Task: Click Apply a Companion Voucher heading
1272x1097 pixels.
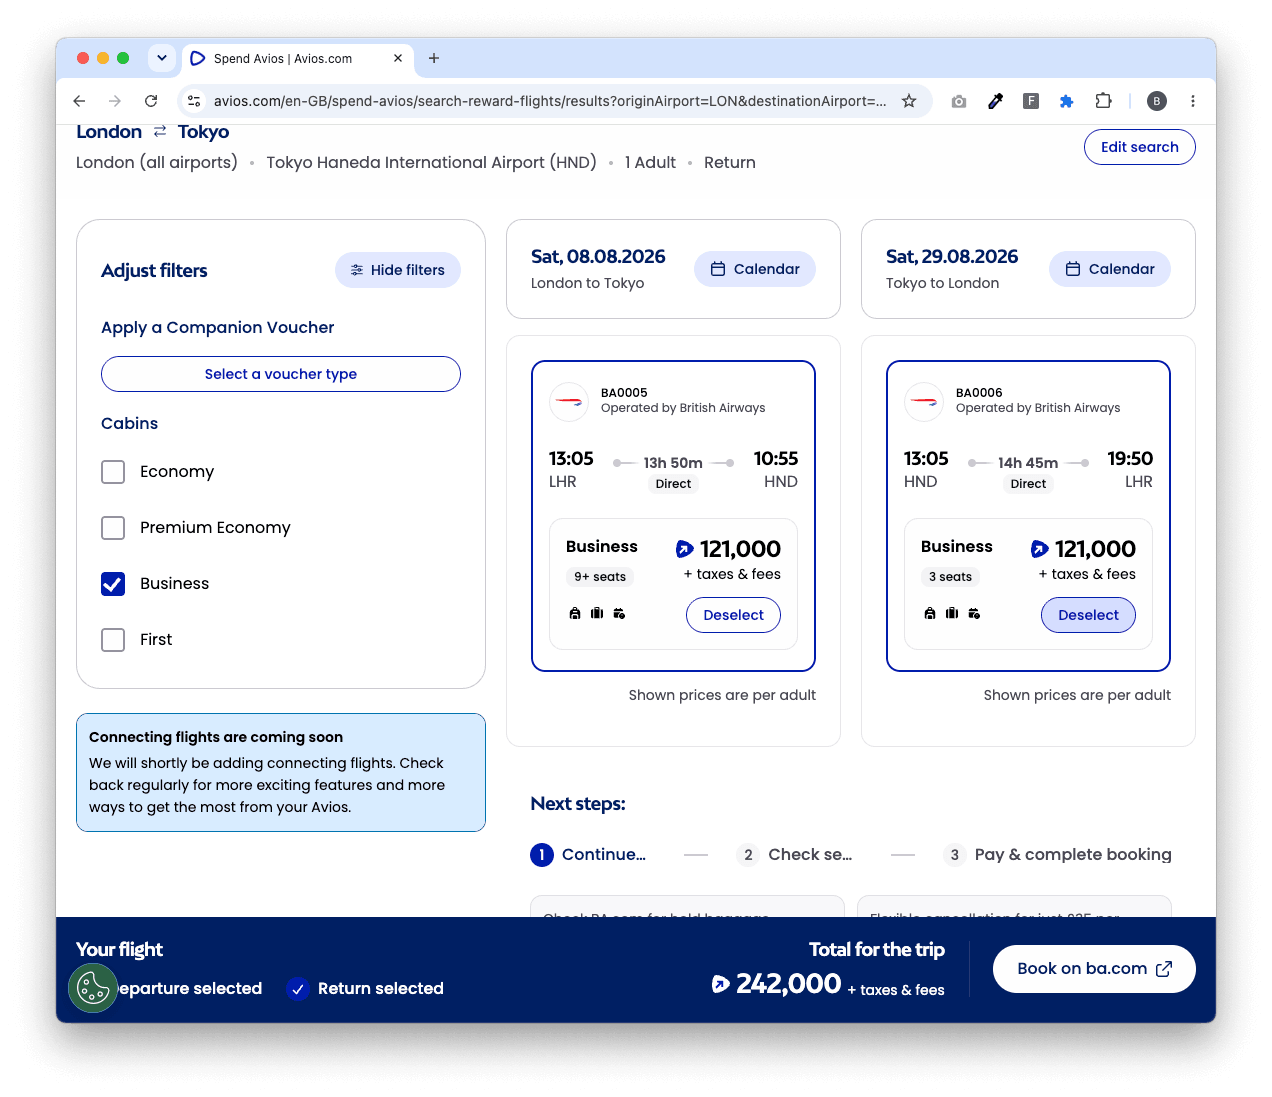Action: pos(218,328)
